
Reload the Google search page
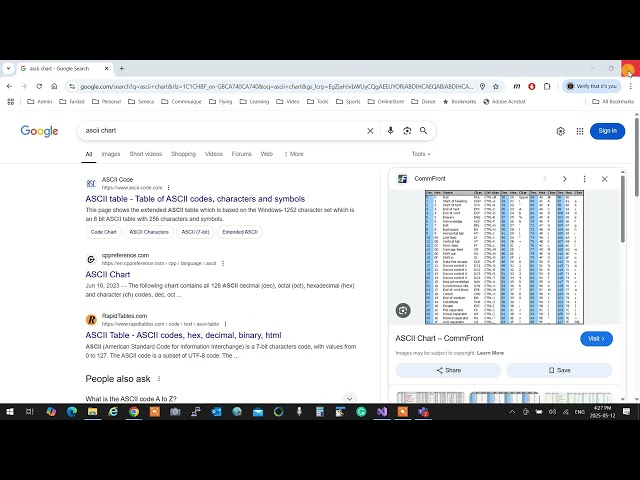[x=39, y=87]
